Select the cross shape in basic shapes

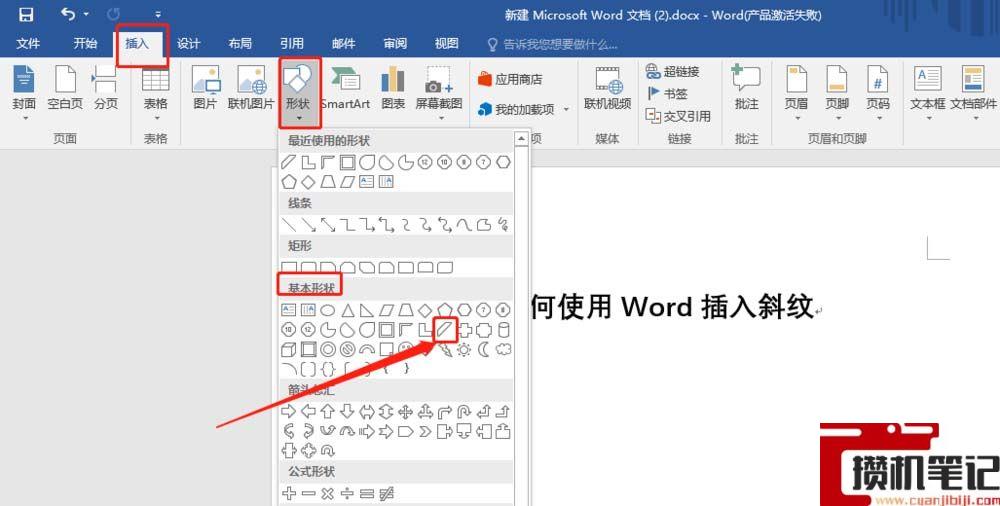coord(464,330)
